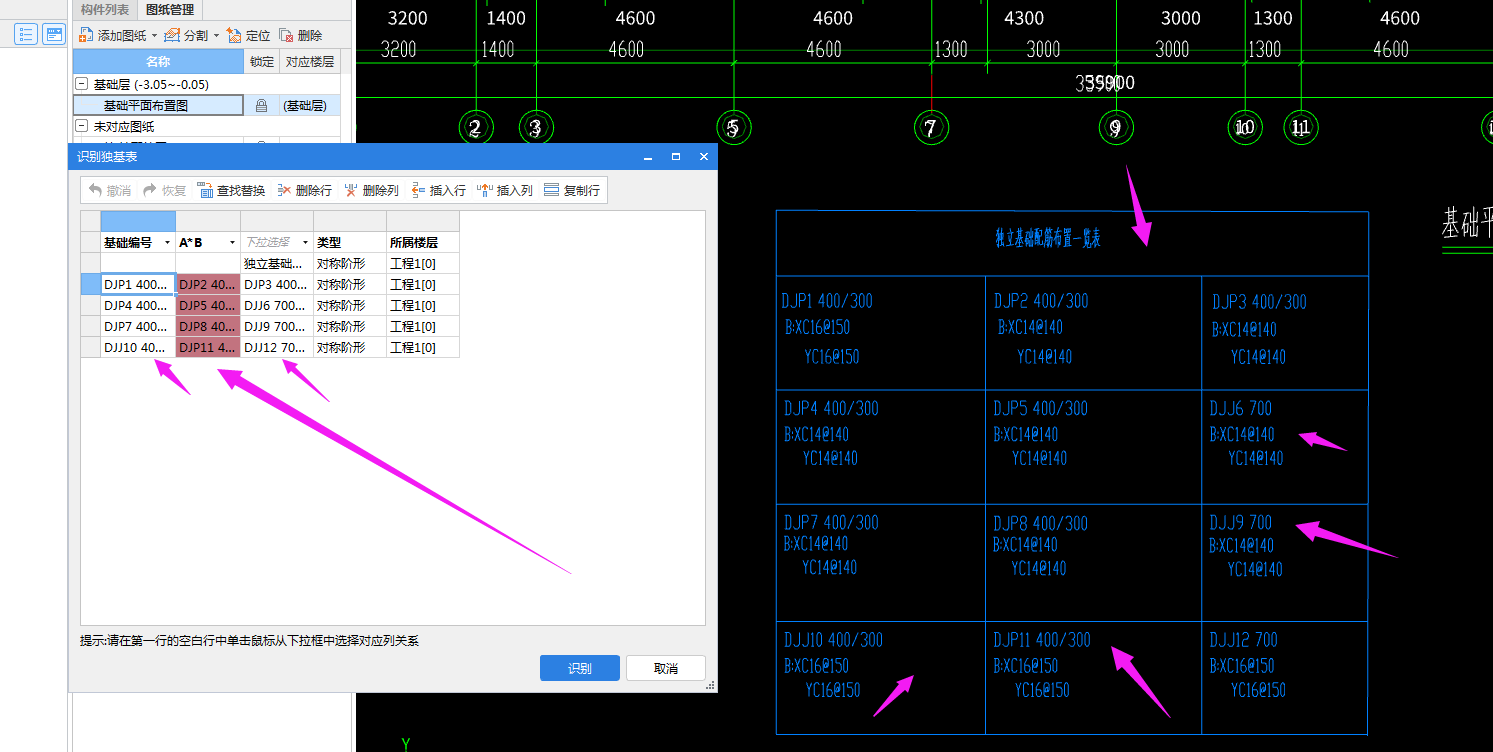1493x752 pixels.
Task: Click the (基础层) floor cell
Action: tap(309, 105)
